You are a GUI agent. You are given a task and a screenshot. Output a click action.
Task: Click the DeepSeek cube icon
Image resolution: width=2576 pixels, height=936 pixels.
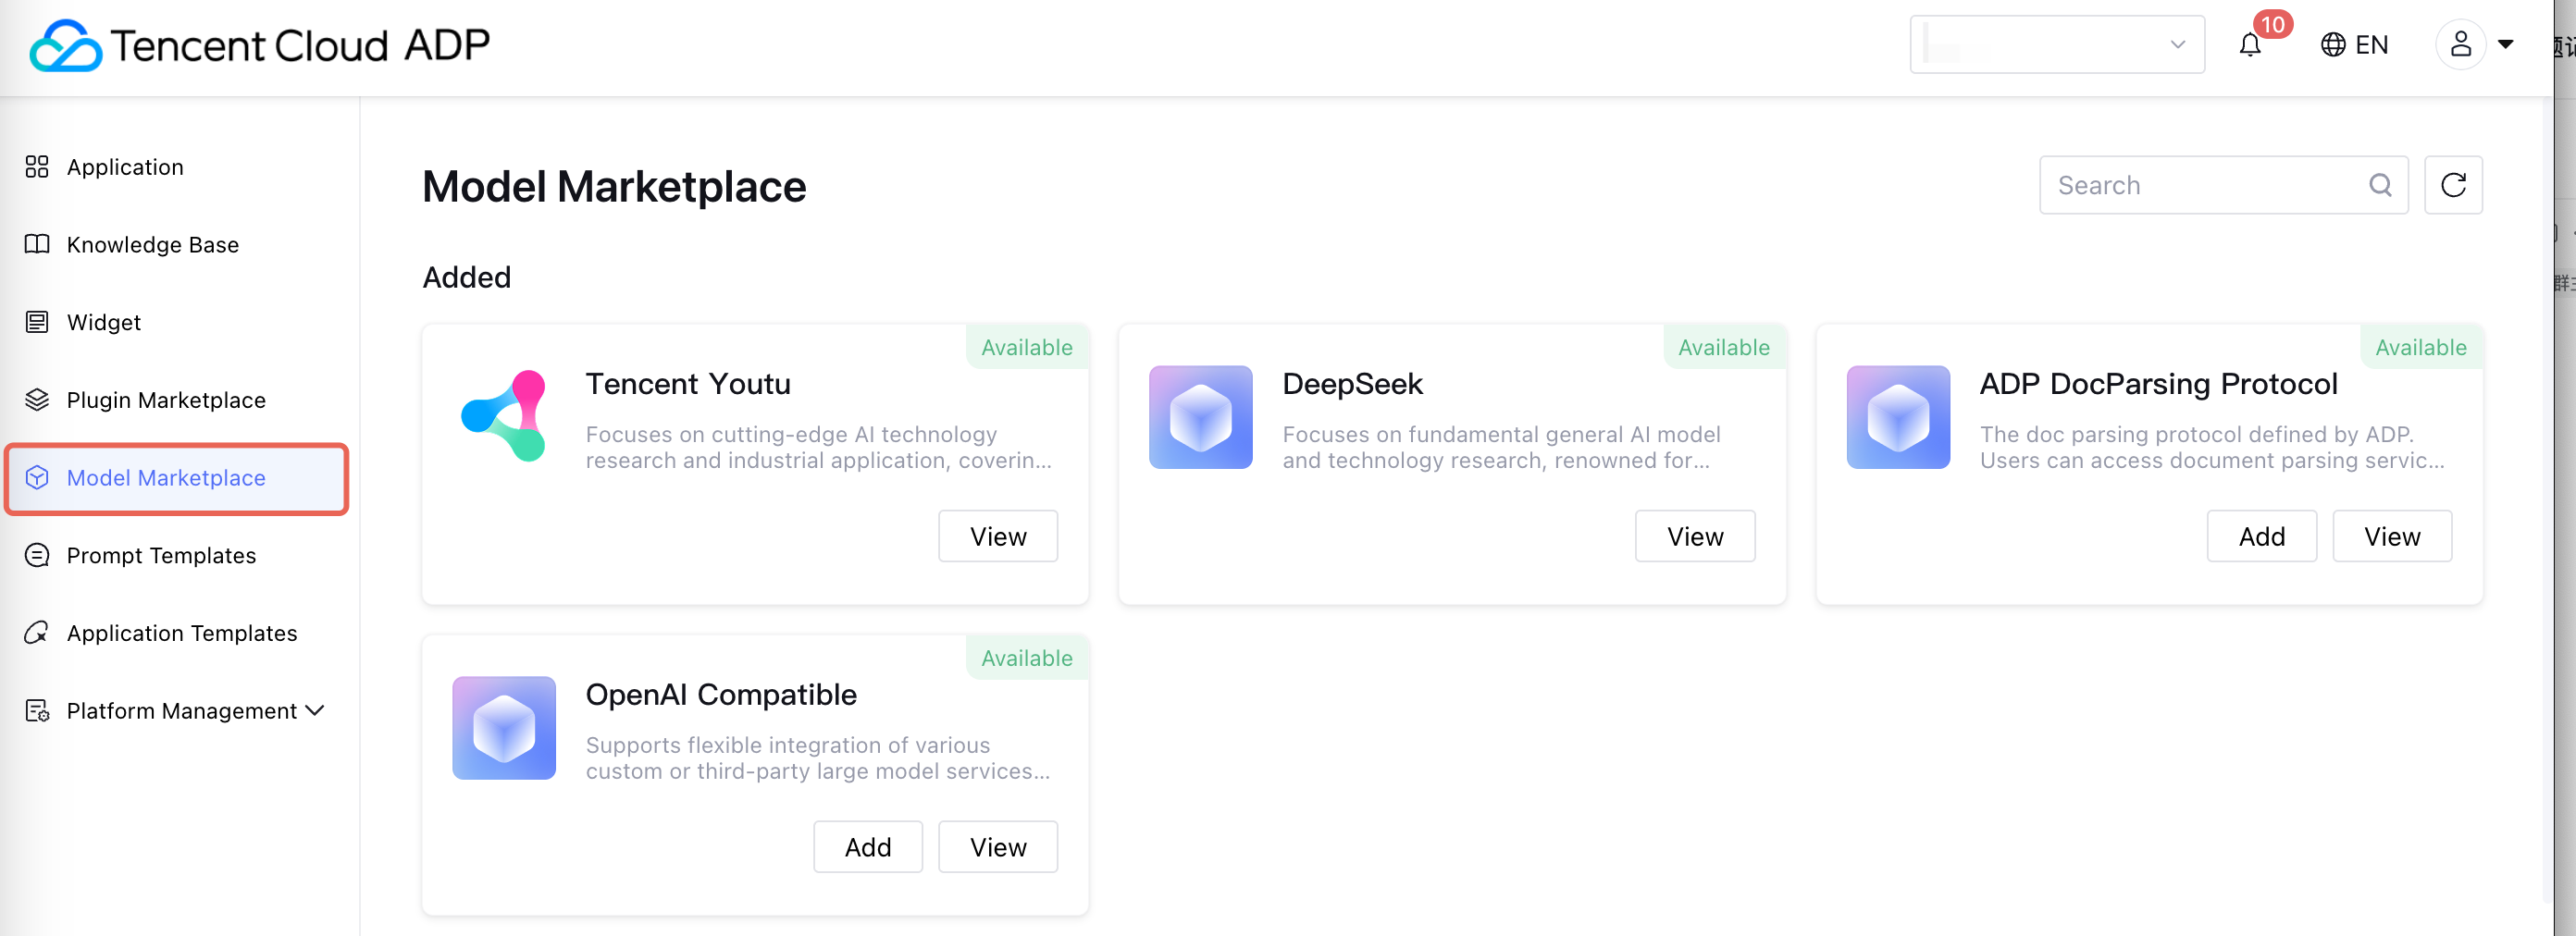pos(1200,417)
